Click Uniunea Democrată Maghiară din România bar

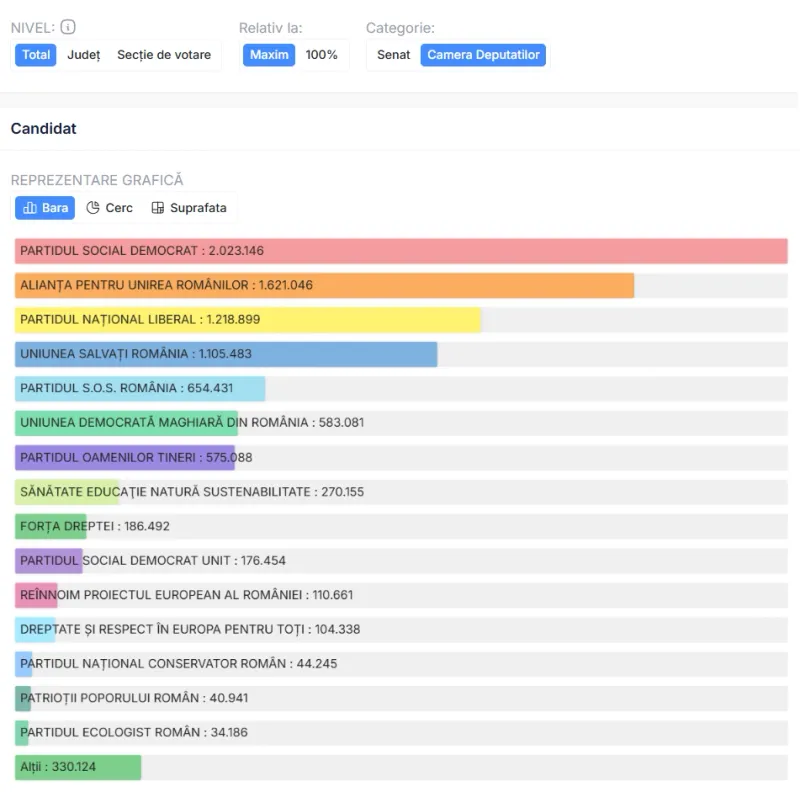pyautogui.click(x=127, y=423)
